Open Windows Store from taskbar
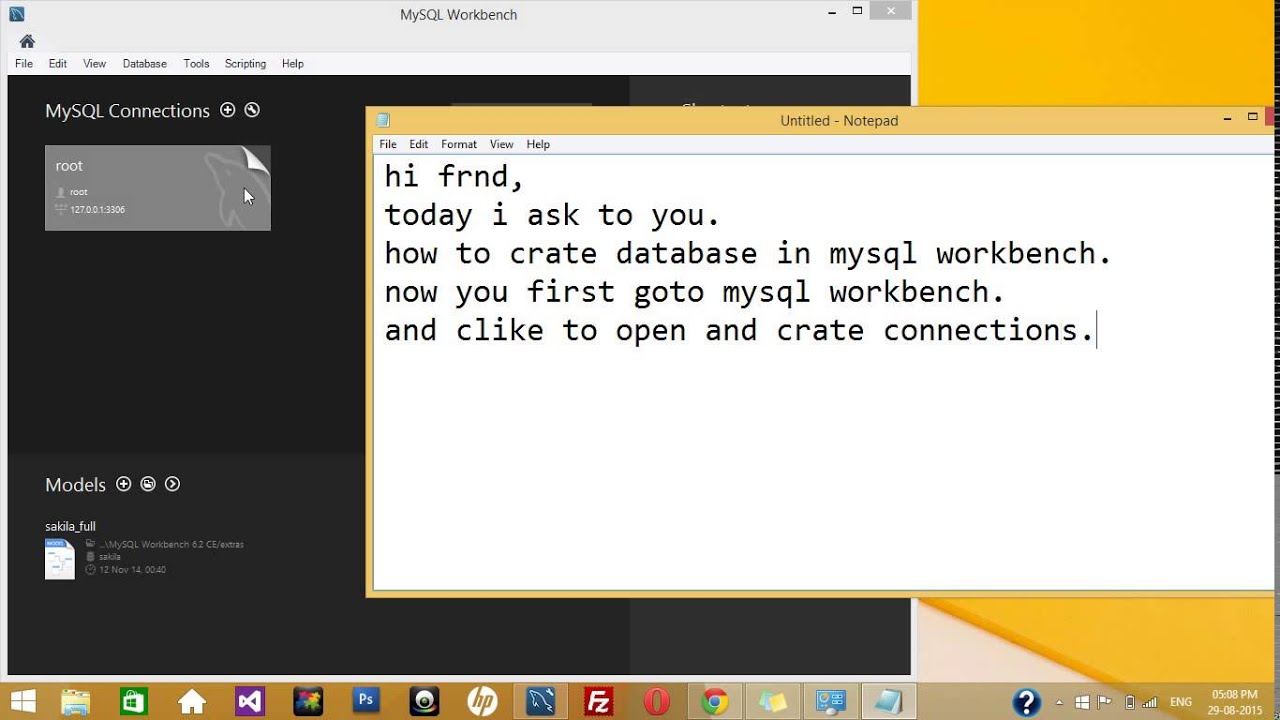This screenshot has height=720, width=1280. click(x=134, y=701)
